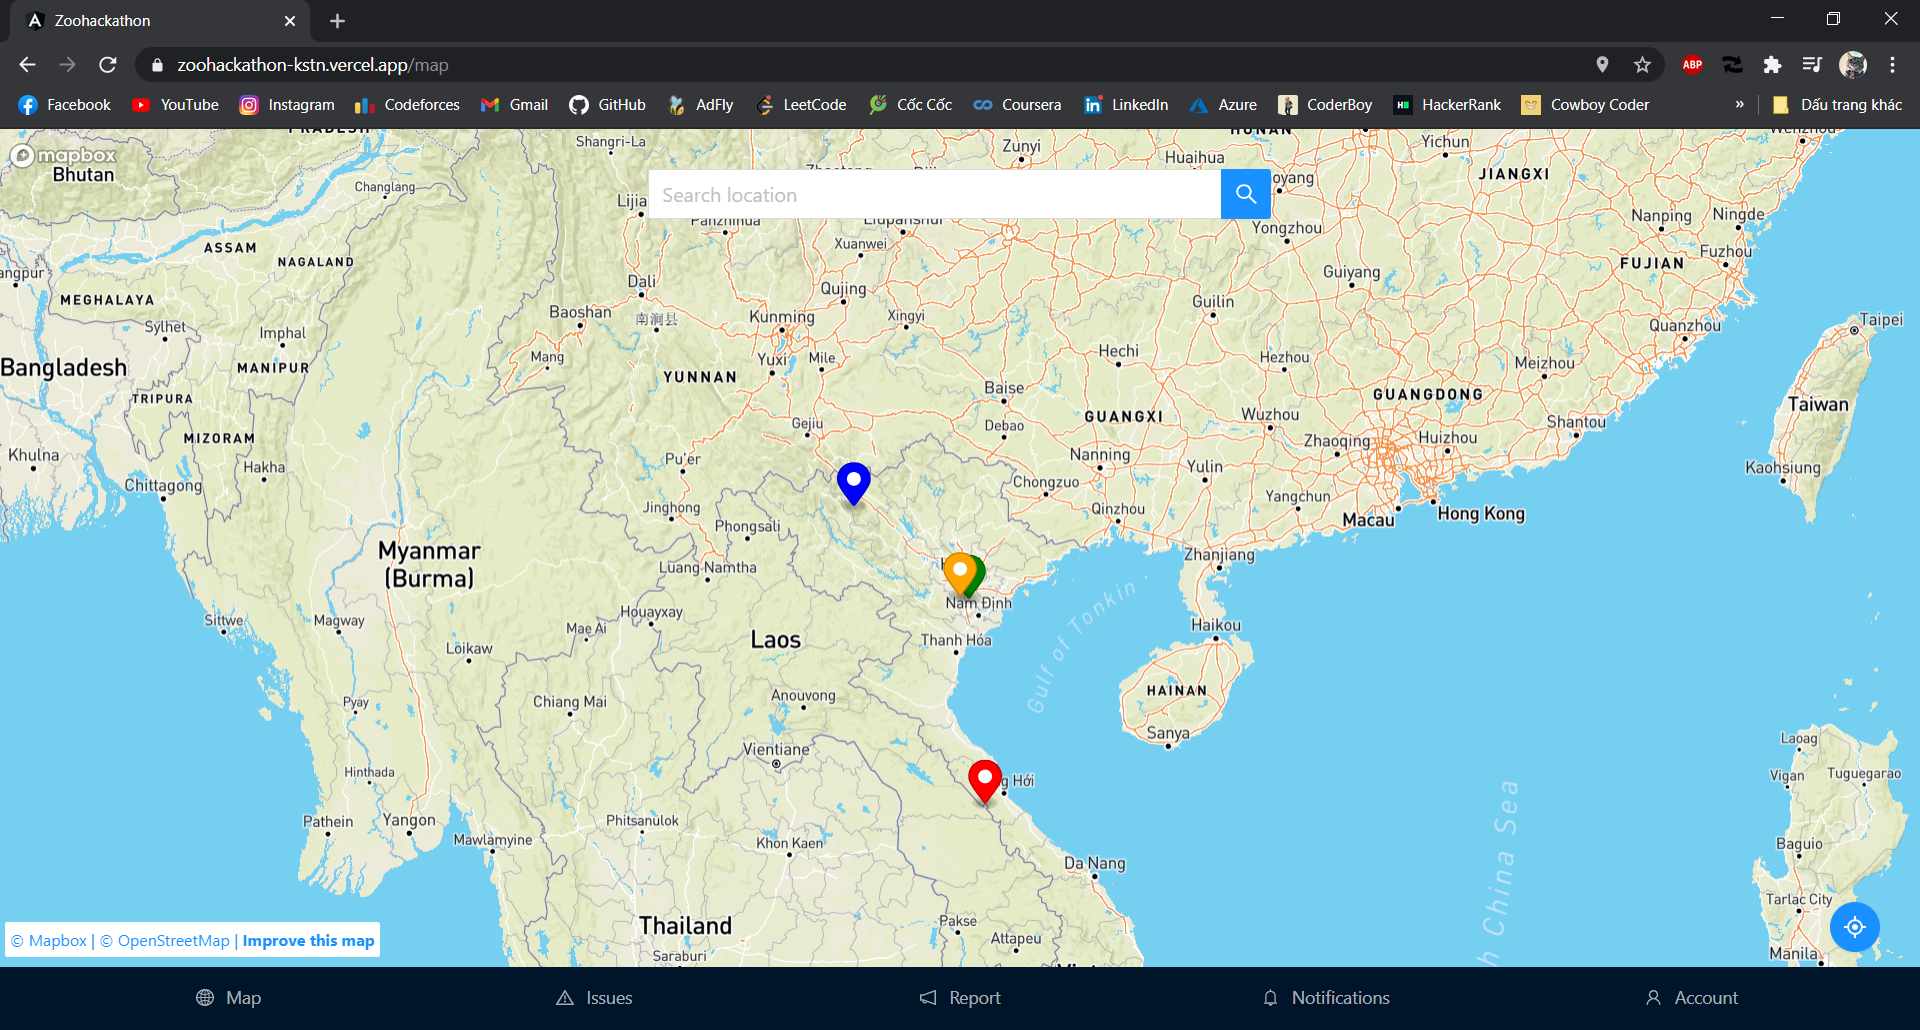1920x1030 pixels.
Task: Open the Coursera bookmark
Action: click(1017, 105)
